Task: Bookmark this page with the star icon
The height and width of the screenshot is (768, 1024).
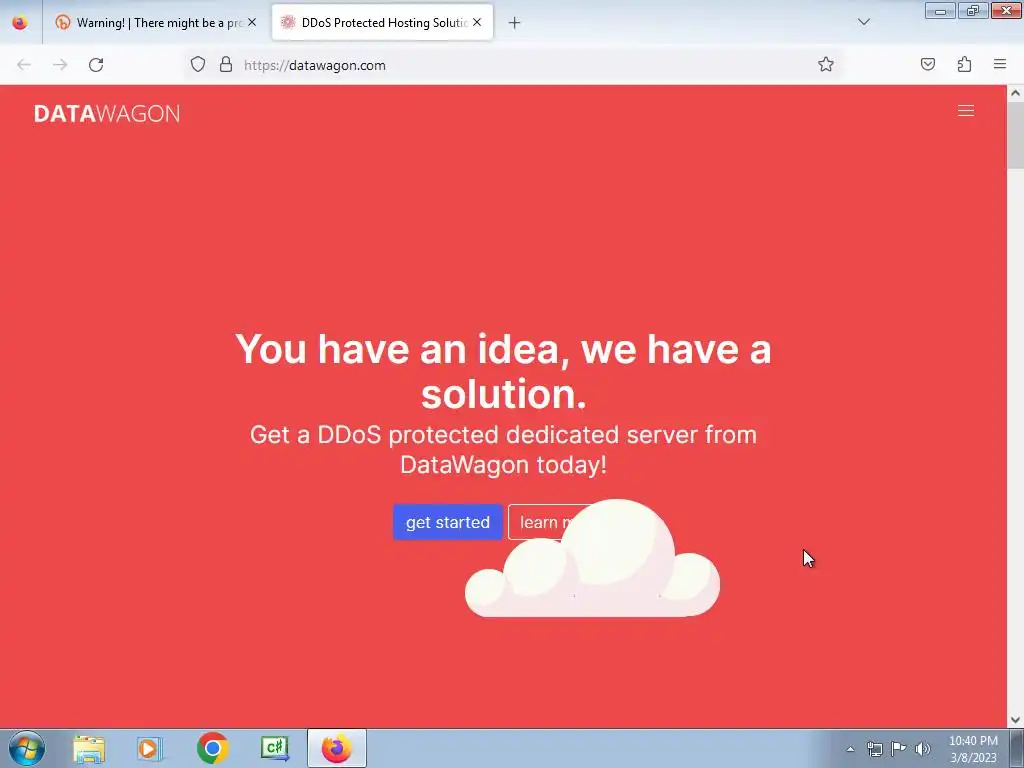Action: tap(825, 65)
